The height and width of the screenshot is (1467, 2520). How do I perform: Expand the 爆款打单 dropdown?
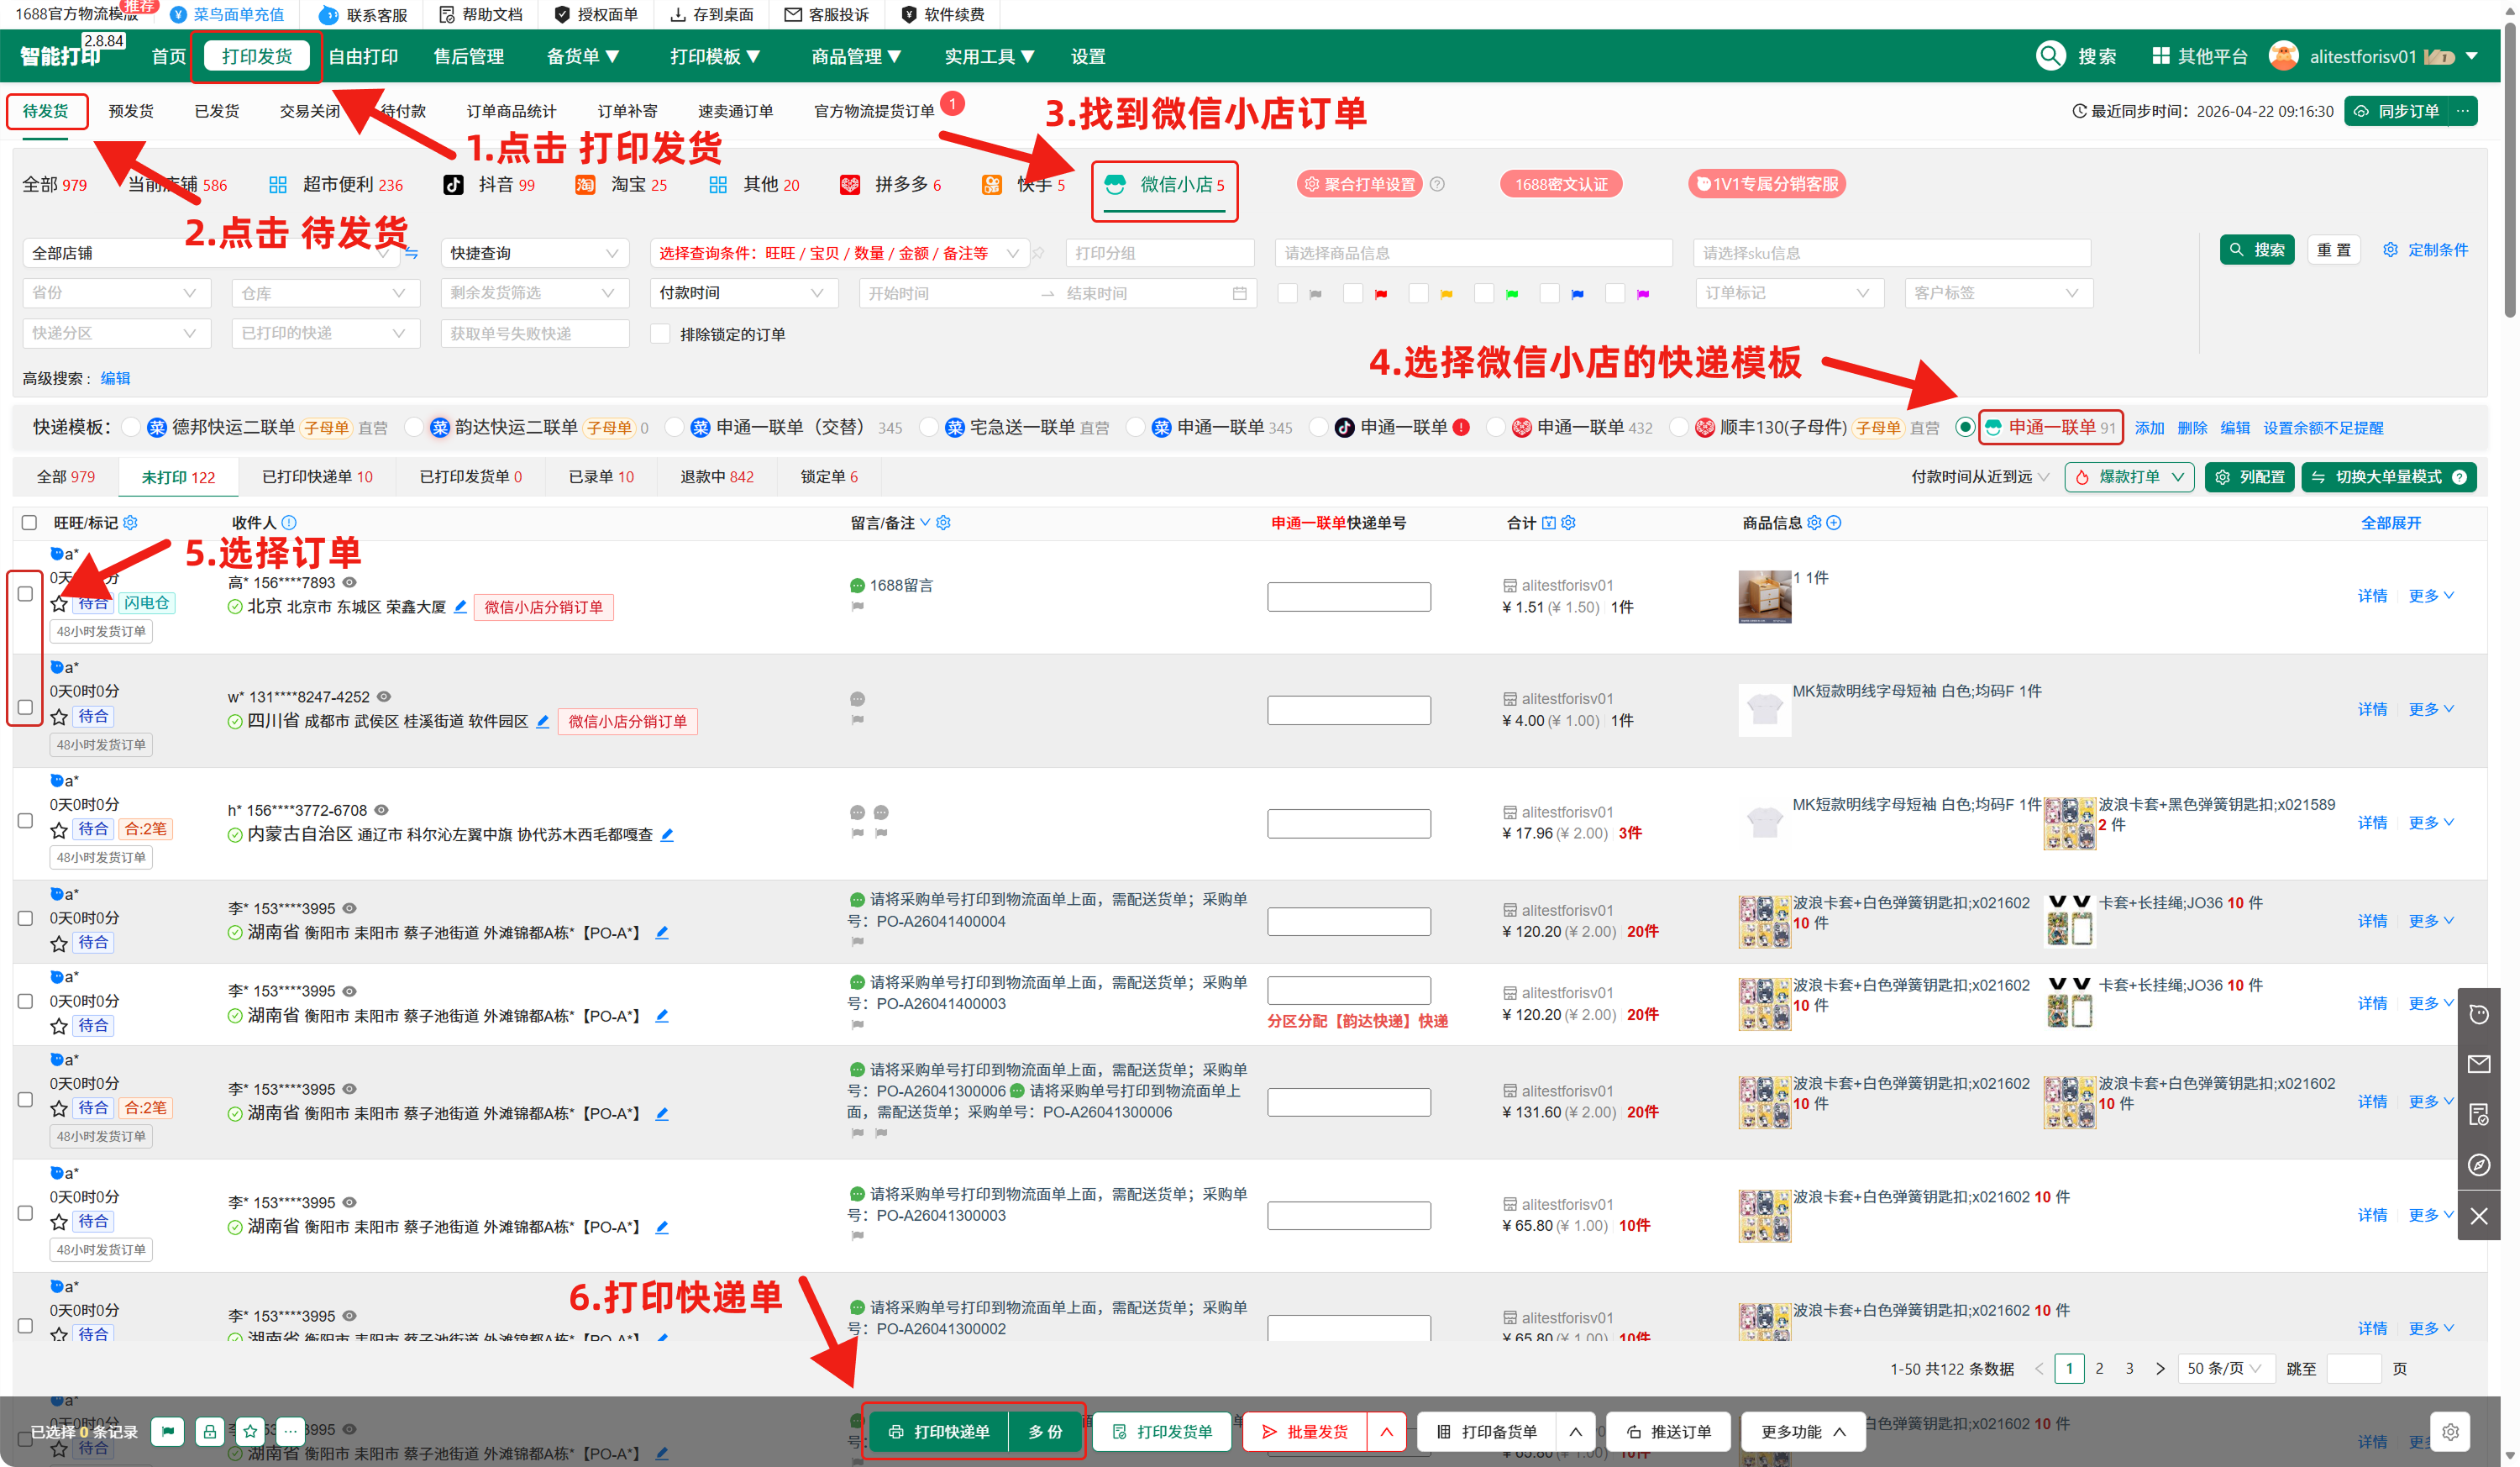click(x=2177, y=477)
